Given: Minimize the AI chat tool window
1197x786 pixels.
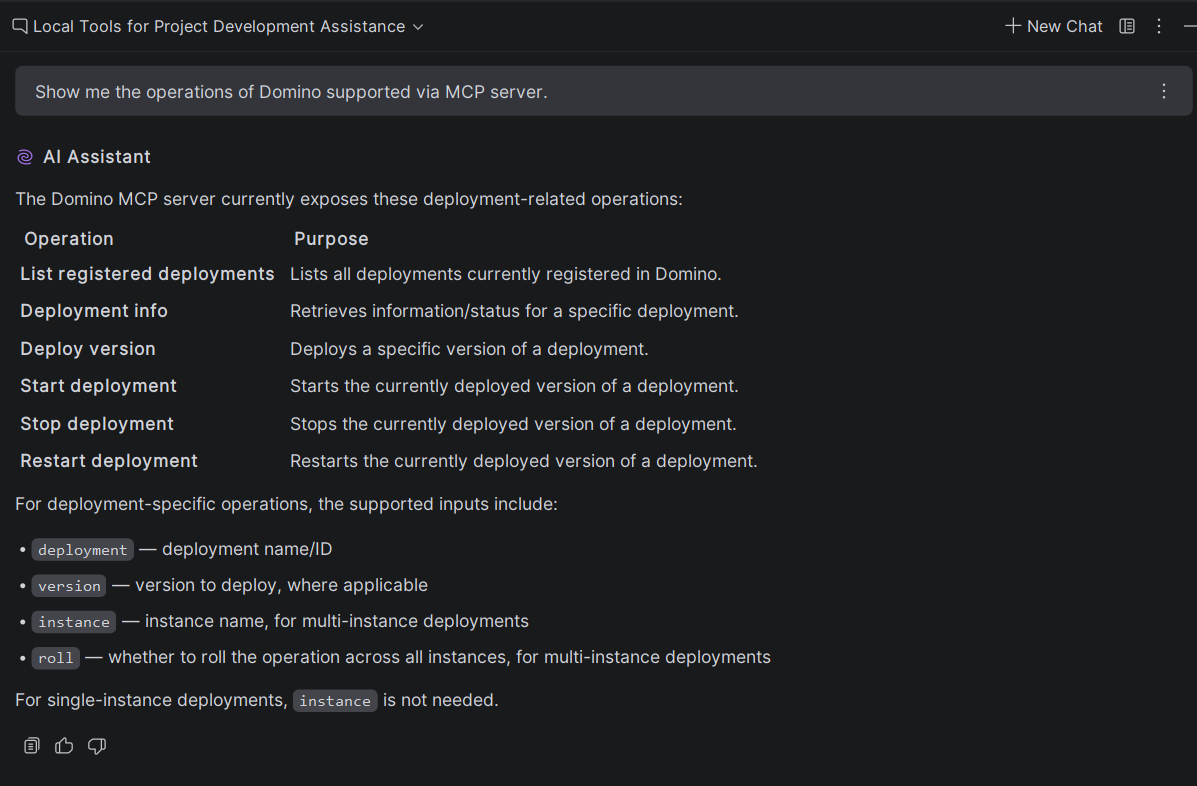Looking at the screenshot, I should coord(1189,27).
